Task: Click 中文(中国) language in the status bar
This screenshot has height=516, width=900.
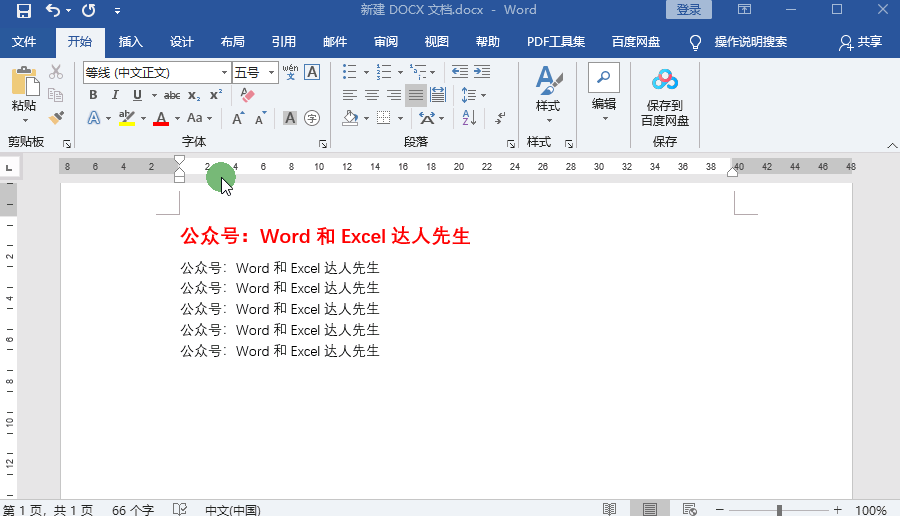Action: pyautogui.click(x=233, y=510)
